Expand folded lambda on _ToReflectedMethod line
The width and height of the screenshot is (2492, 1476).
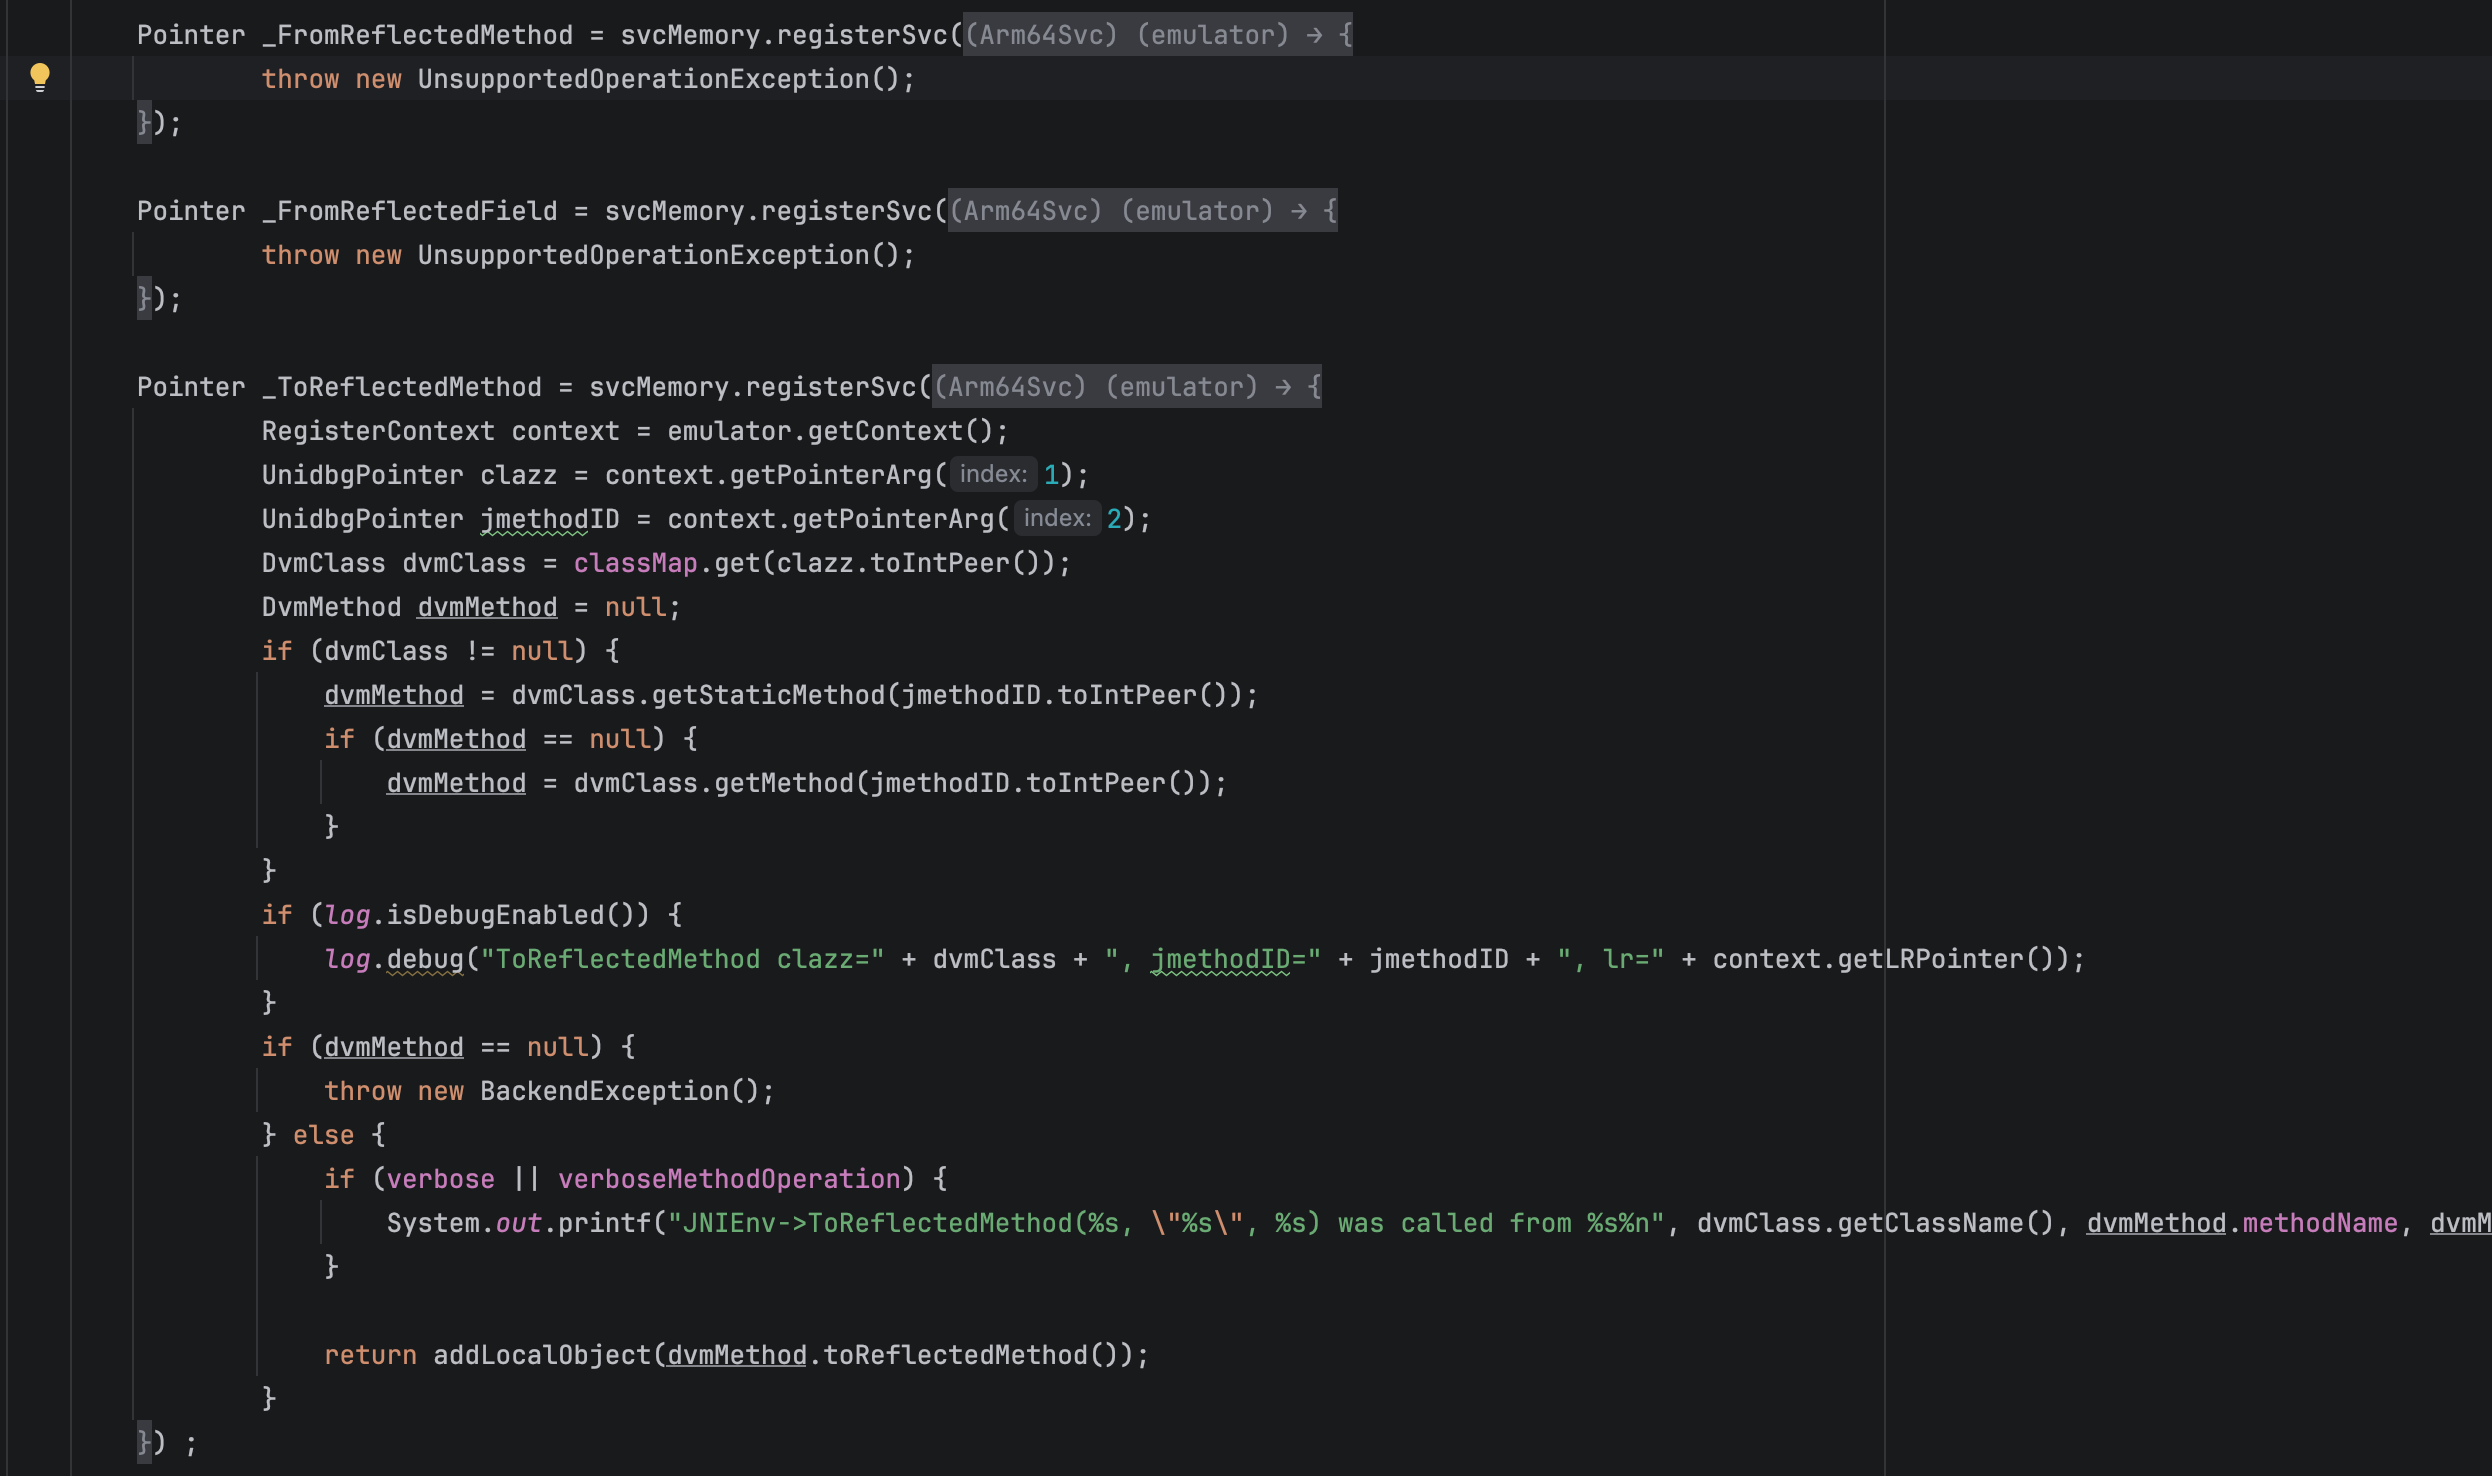(x=1126, y=387)
